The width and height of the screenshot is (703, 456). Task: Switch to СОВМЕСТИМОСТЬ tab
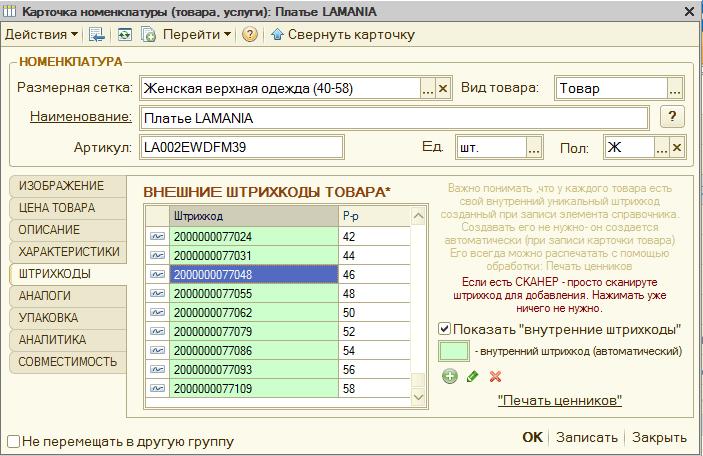(68, 361)
